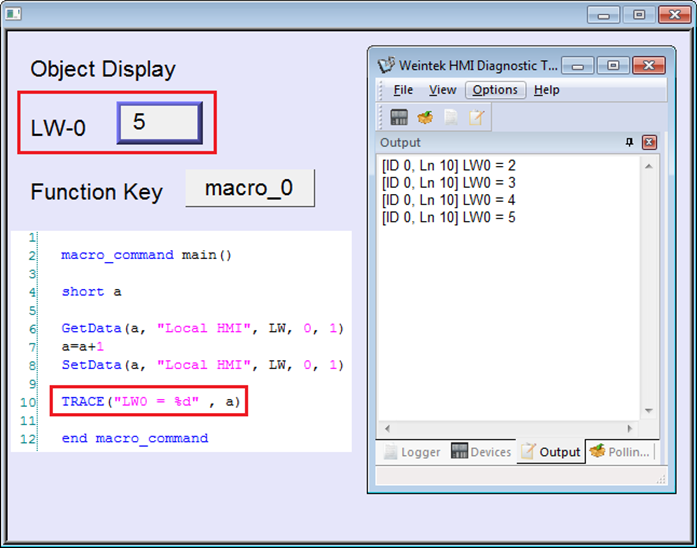Switch to the Polling tab
The image size is (697, 548).
click(620, 452)
